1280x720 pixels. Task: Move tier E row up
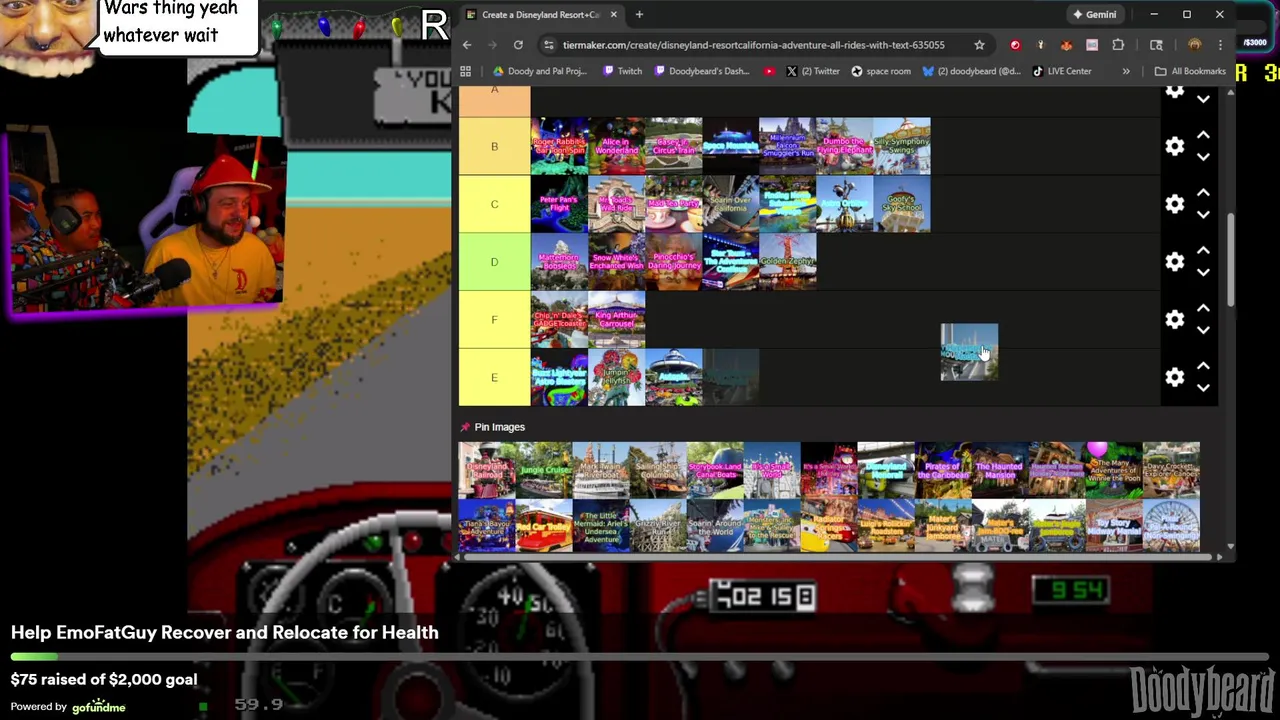point(1203,366)
